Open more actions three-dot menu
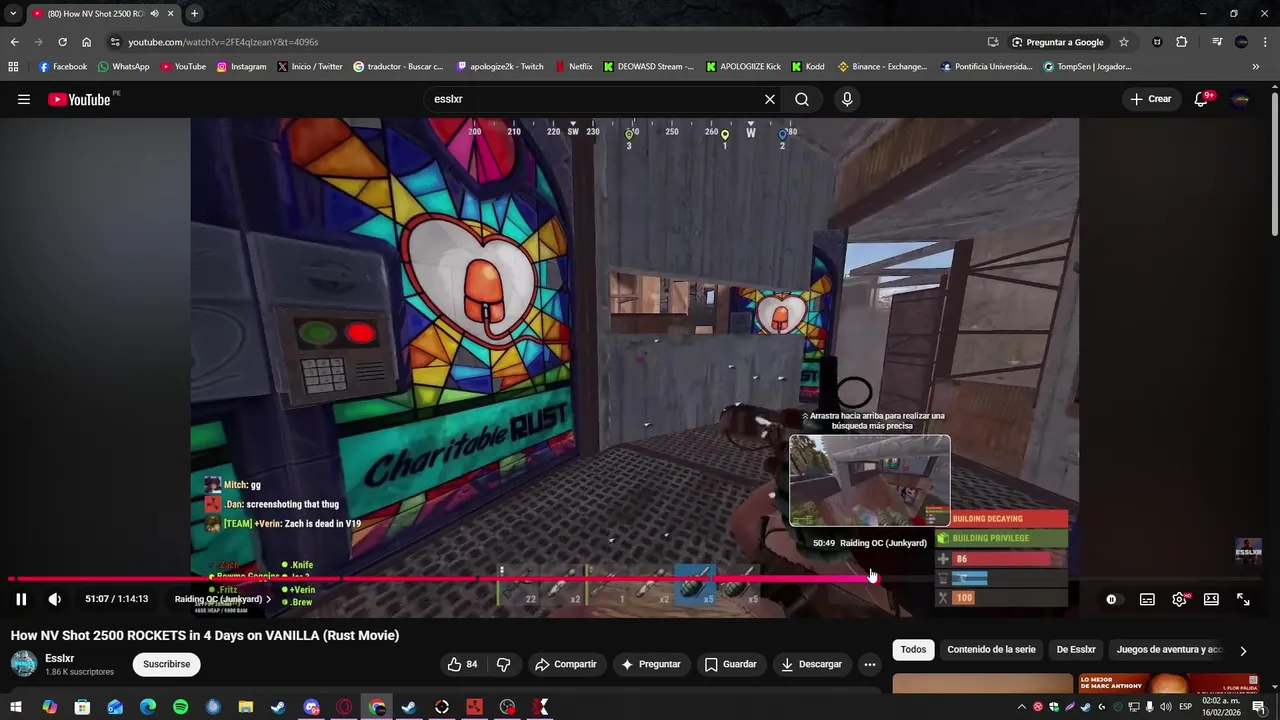The height and width of the screenshot is (720, 1280). point(870,664)
